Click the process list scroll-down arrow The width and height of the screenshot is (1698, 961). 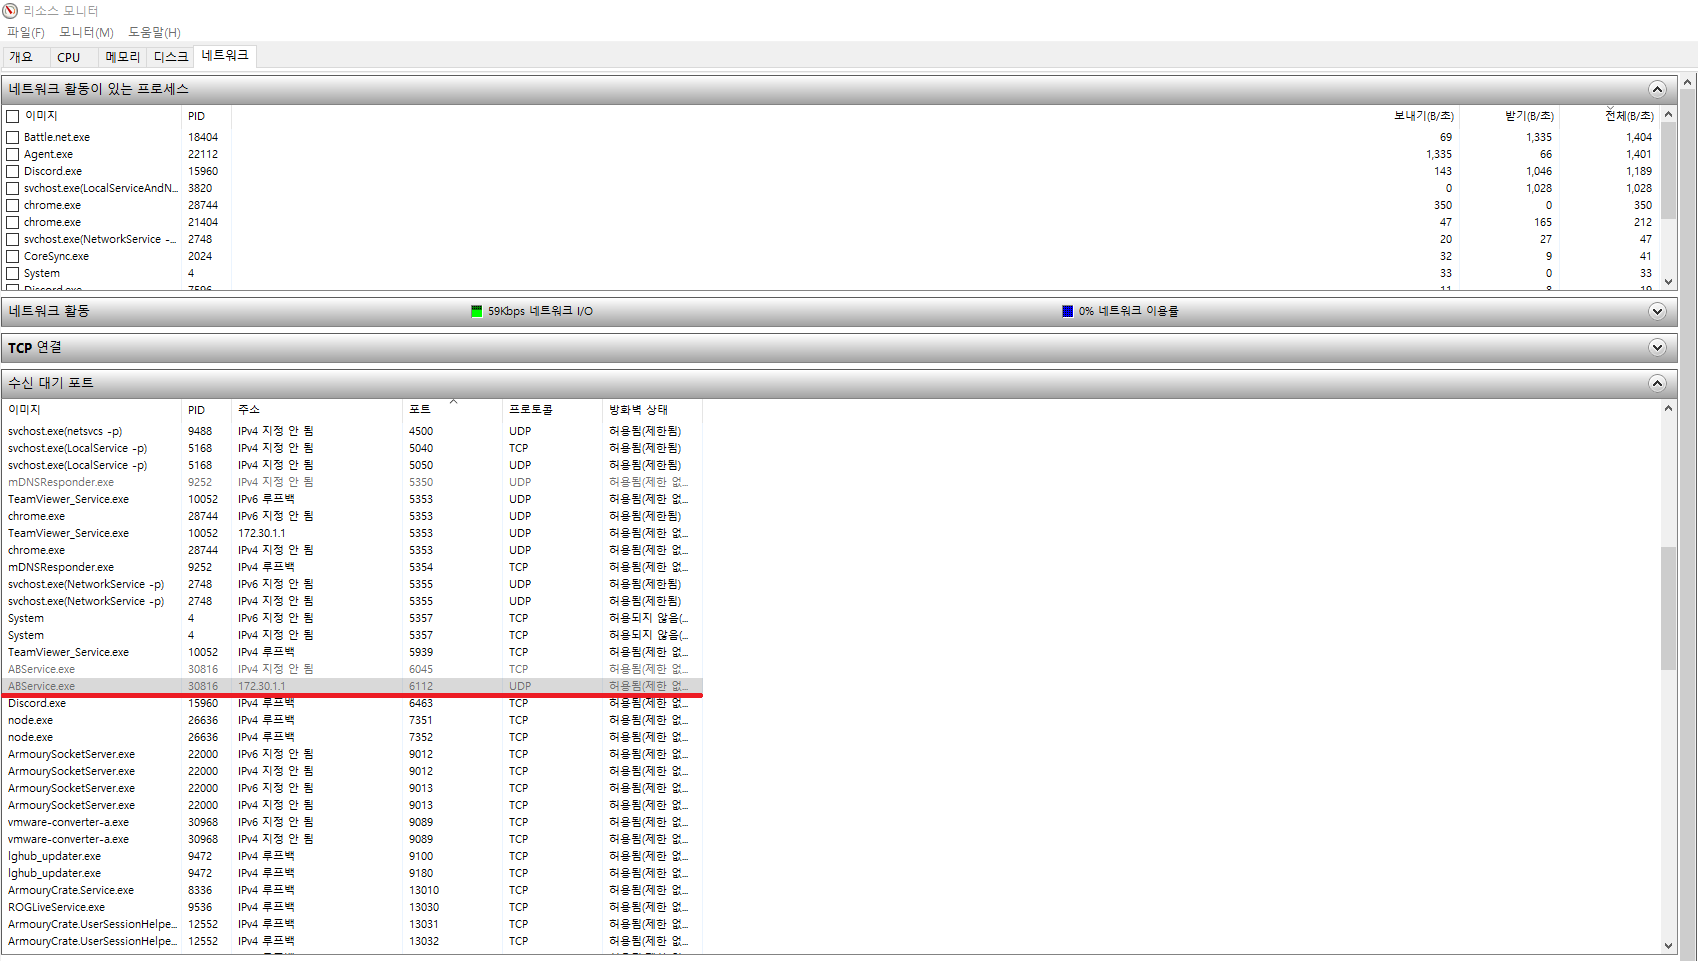1668,282
